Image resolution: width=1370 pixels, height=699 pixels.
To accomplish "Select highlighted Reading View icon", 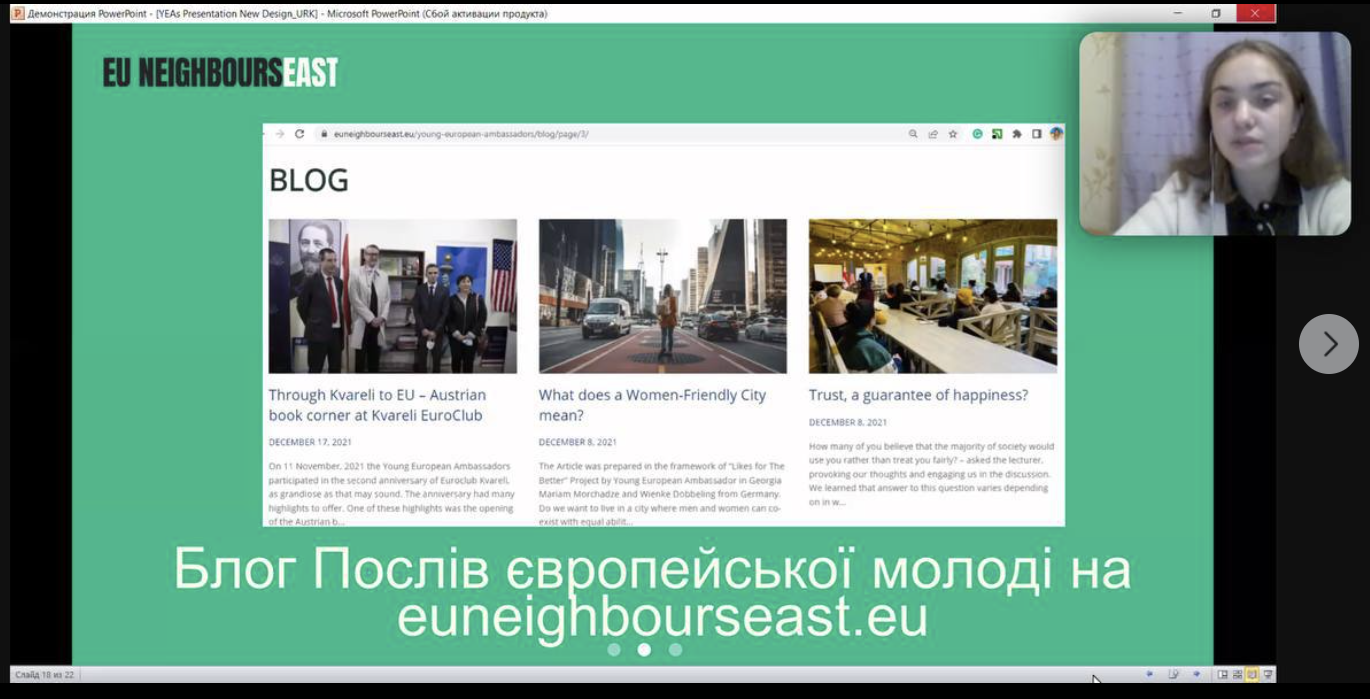I will (1252, 674).
